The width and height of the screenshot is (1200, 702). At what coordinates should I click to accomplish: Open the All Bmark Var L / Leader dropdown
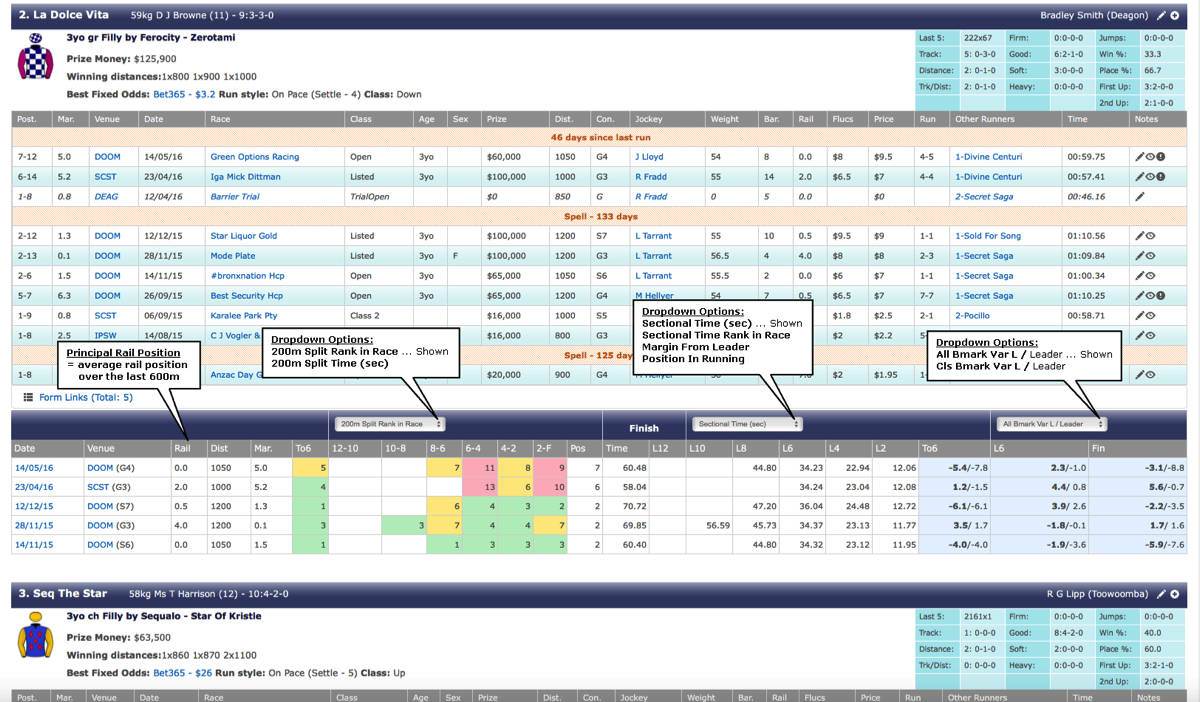(1049, 424)
